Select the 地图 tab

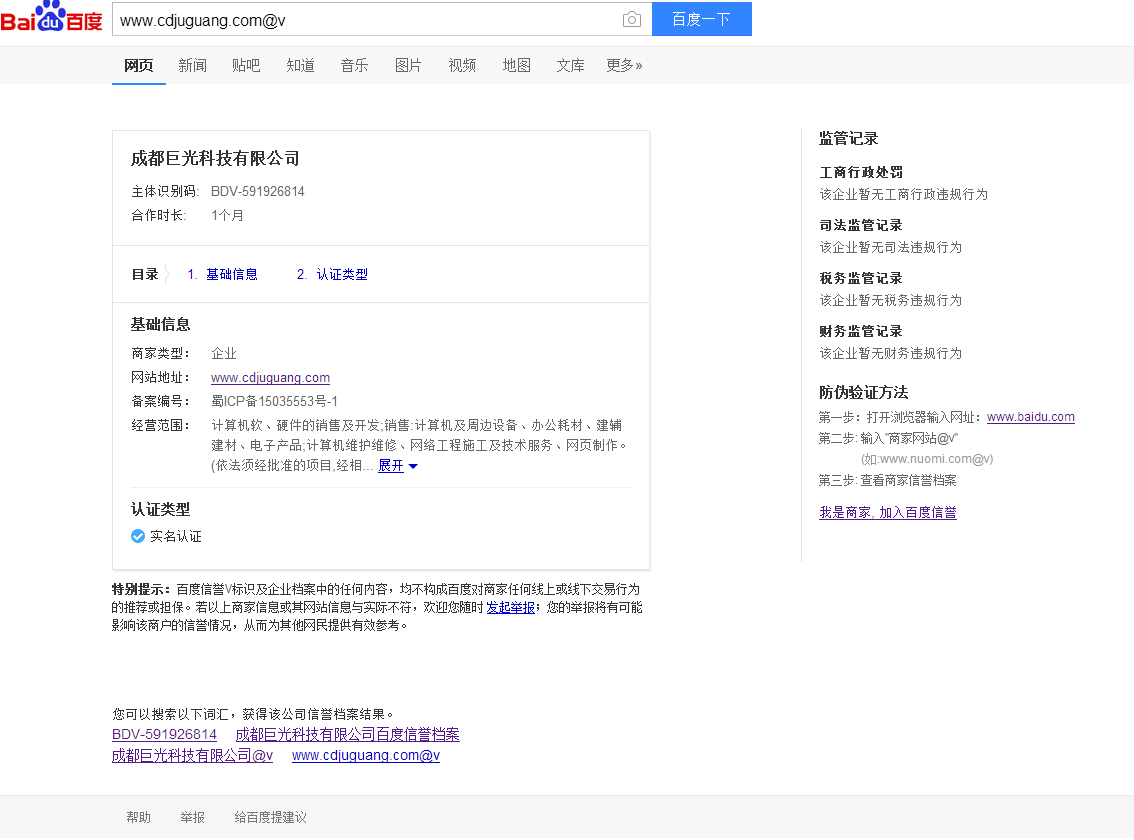[516, 66]
